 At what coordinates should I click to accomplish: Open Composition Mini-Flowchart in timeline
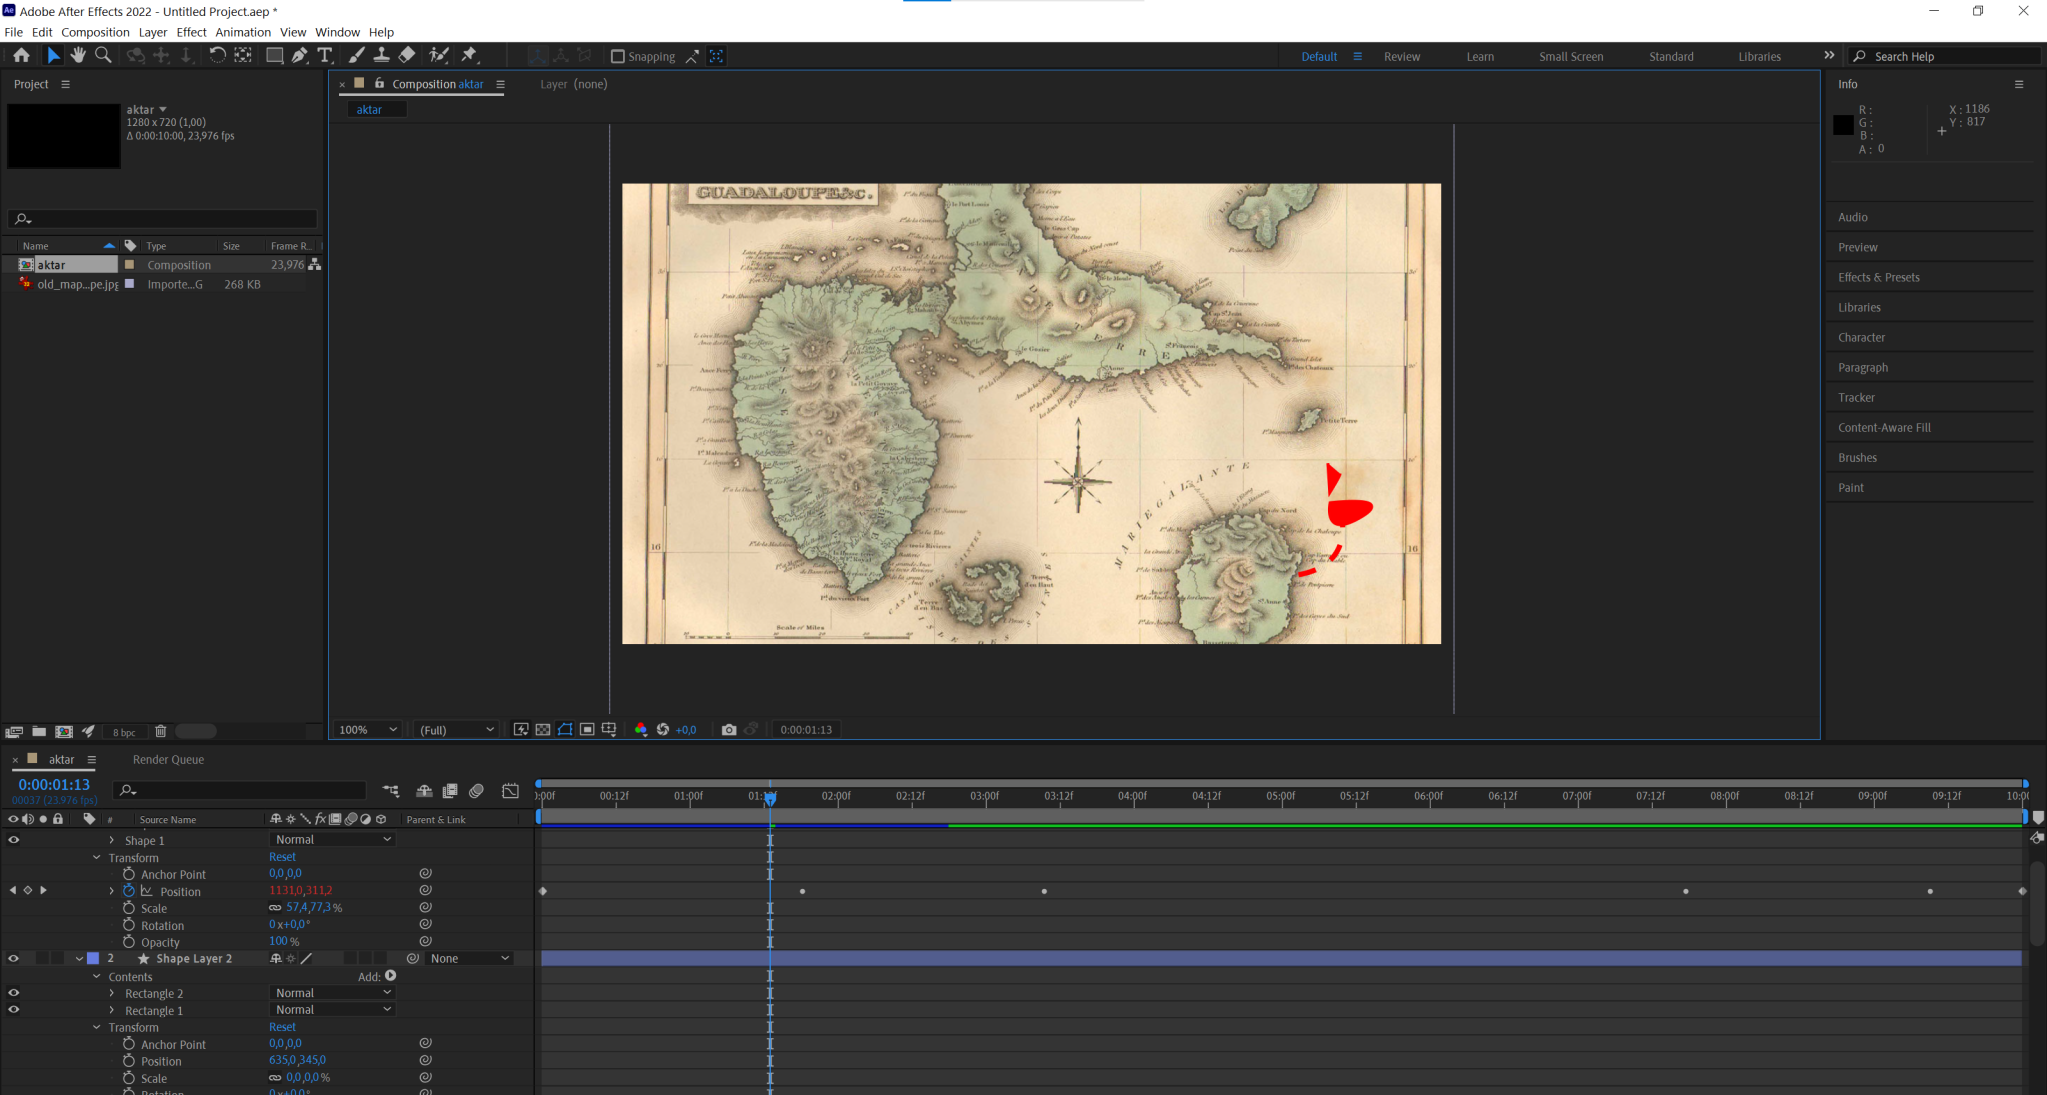[x=390, y=791]
